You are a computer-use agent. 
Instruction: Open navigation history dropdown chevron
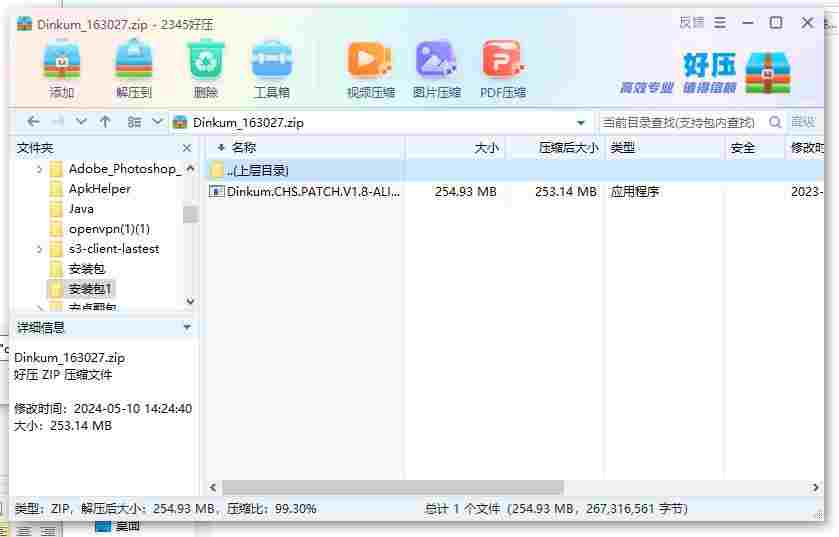coord(81,122)
